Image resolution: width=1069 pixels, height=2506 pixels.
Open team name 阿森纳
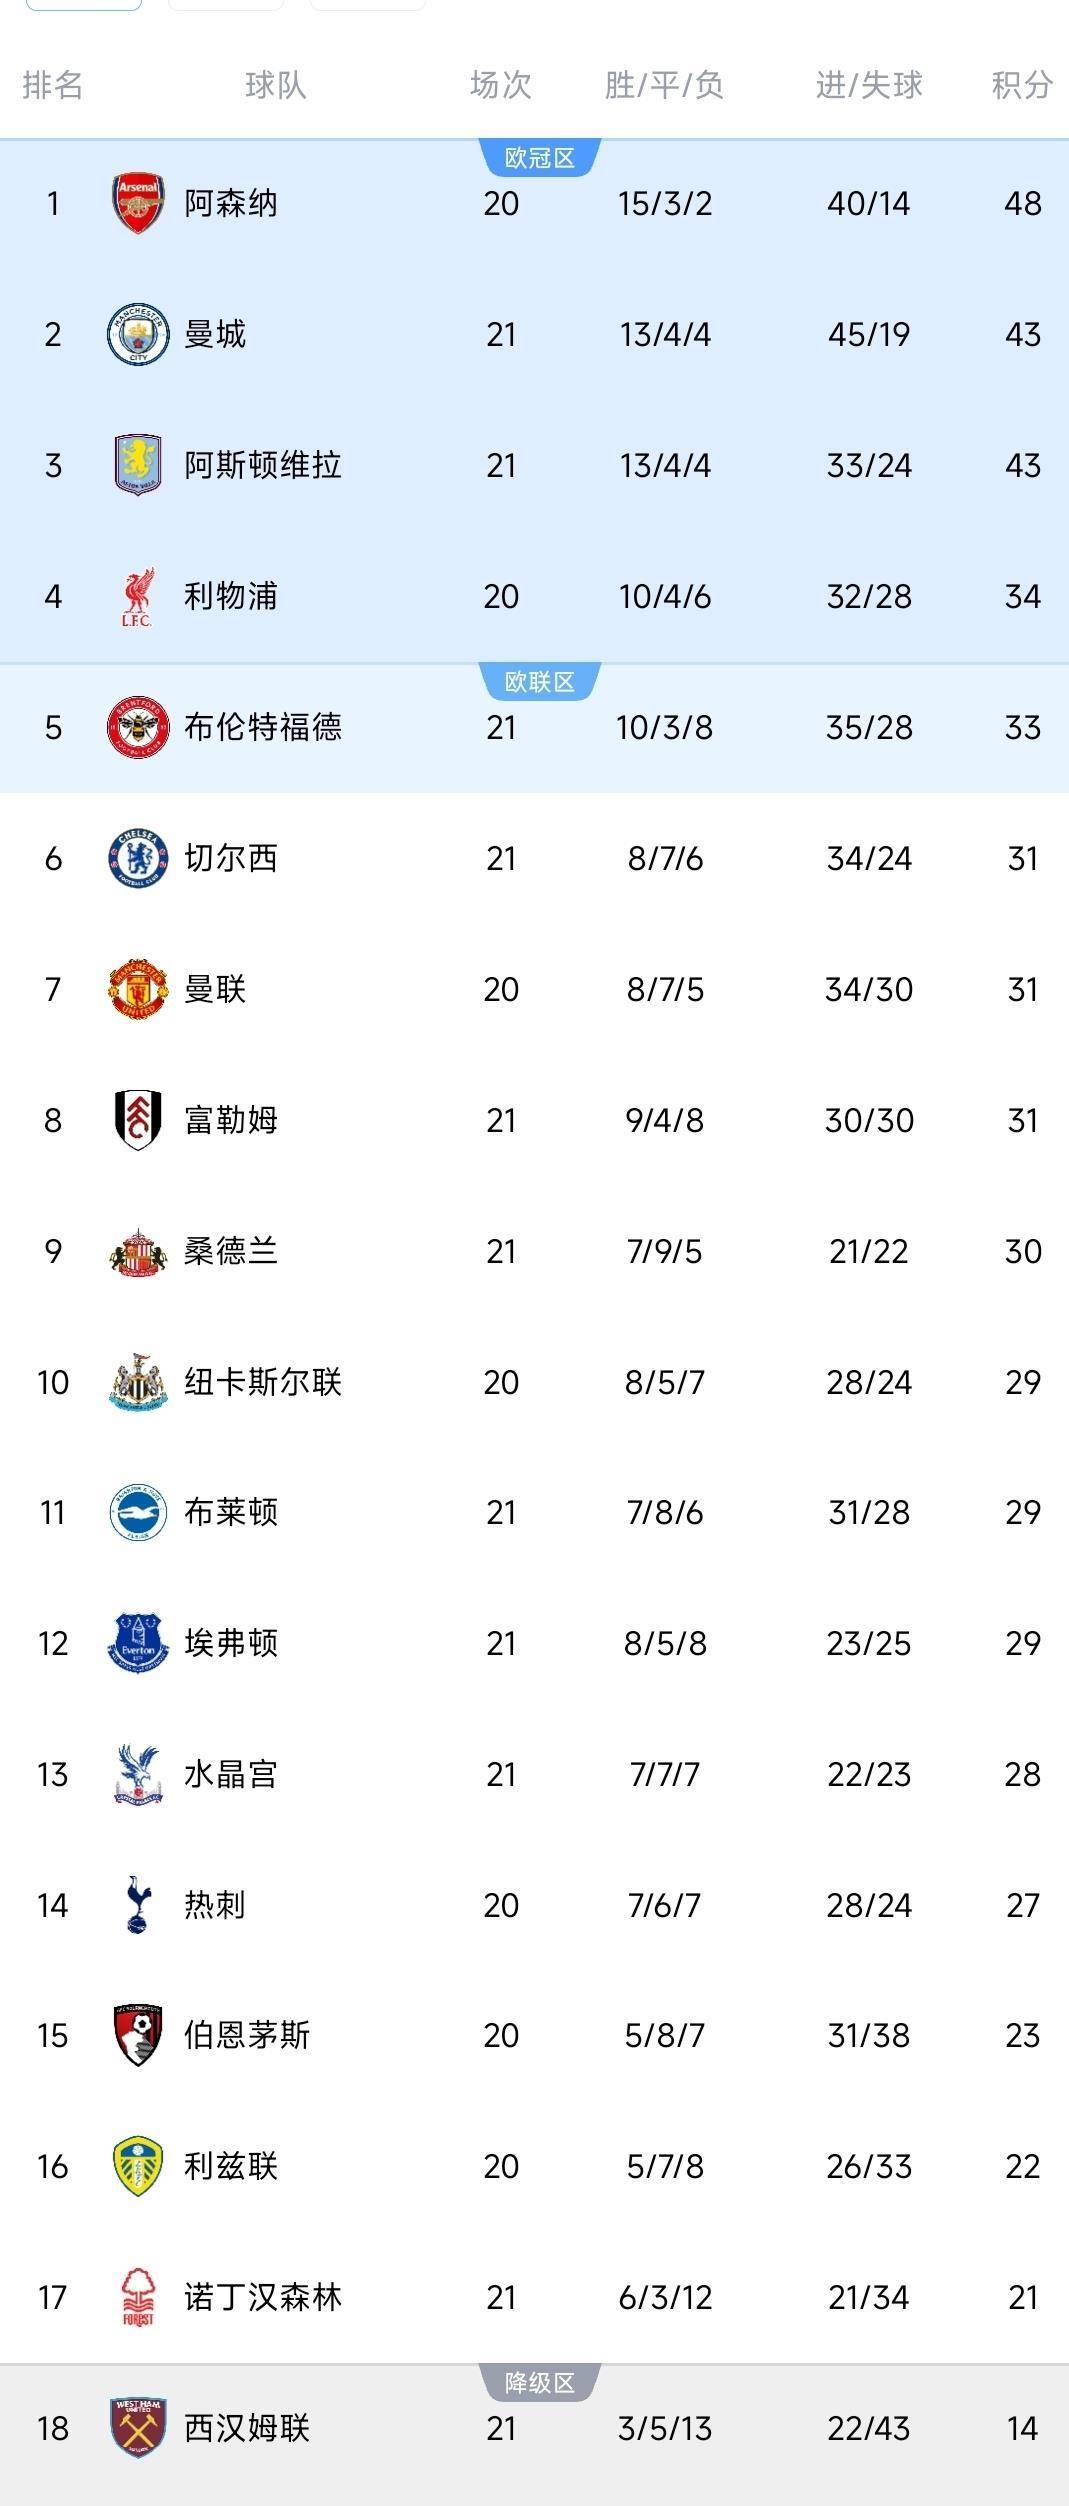click(x=231, y=204)
